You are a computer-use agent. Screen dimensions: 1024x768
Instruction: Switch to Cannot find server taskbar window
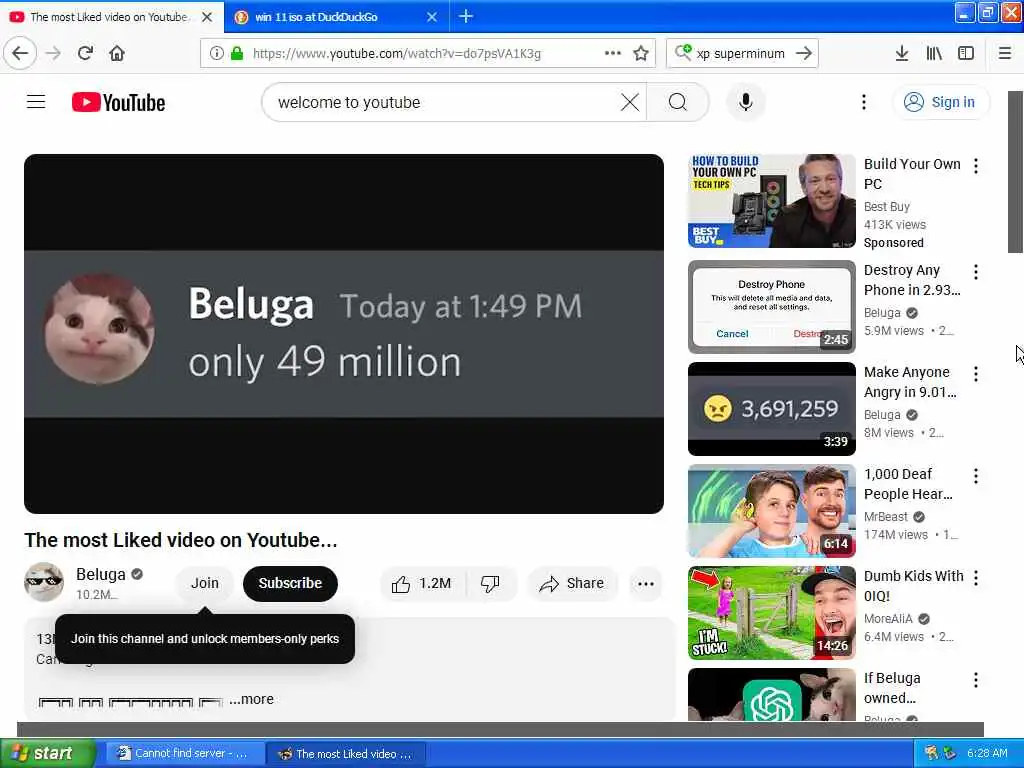coord(186,753)
